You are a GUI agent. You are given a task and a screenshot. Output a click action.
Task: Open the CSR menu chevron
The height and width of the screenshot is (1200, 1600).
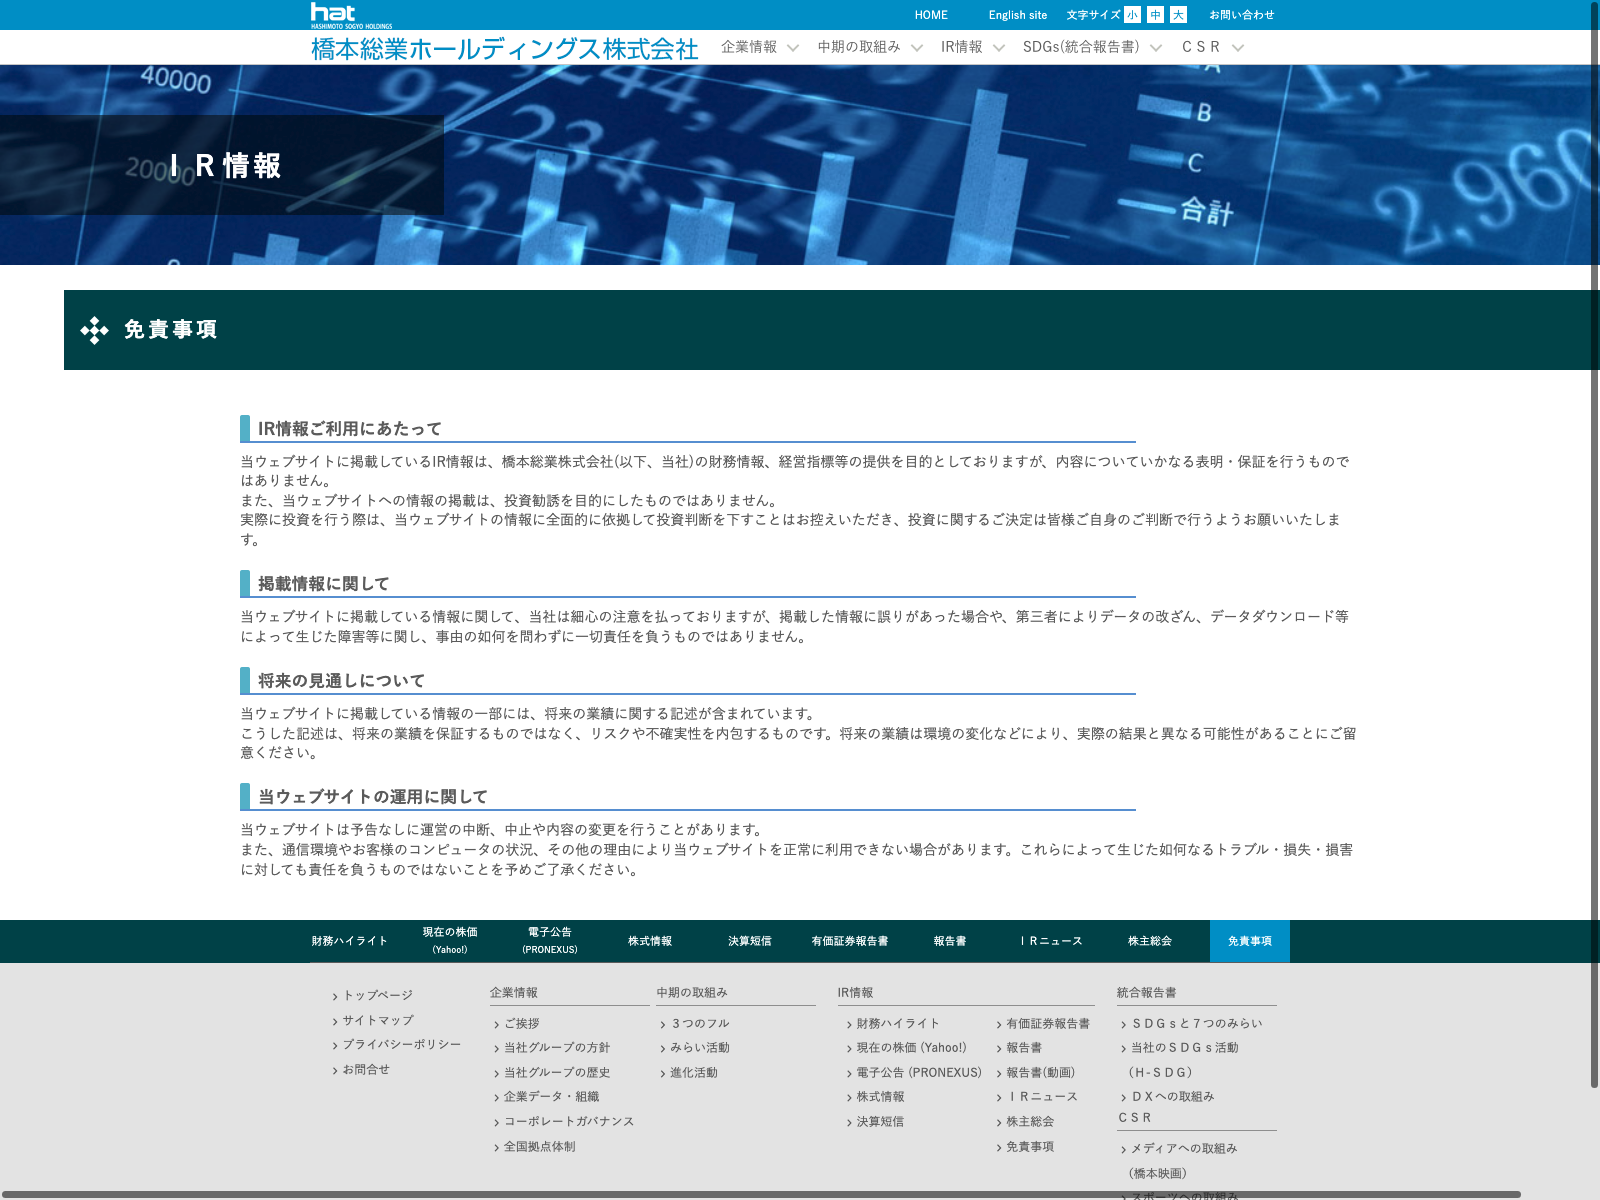point(1238,48)
